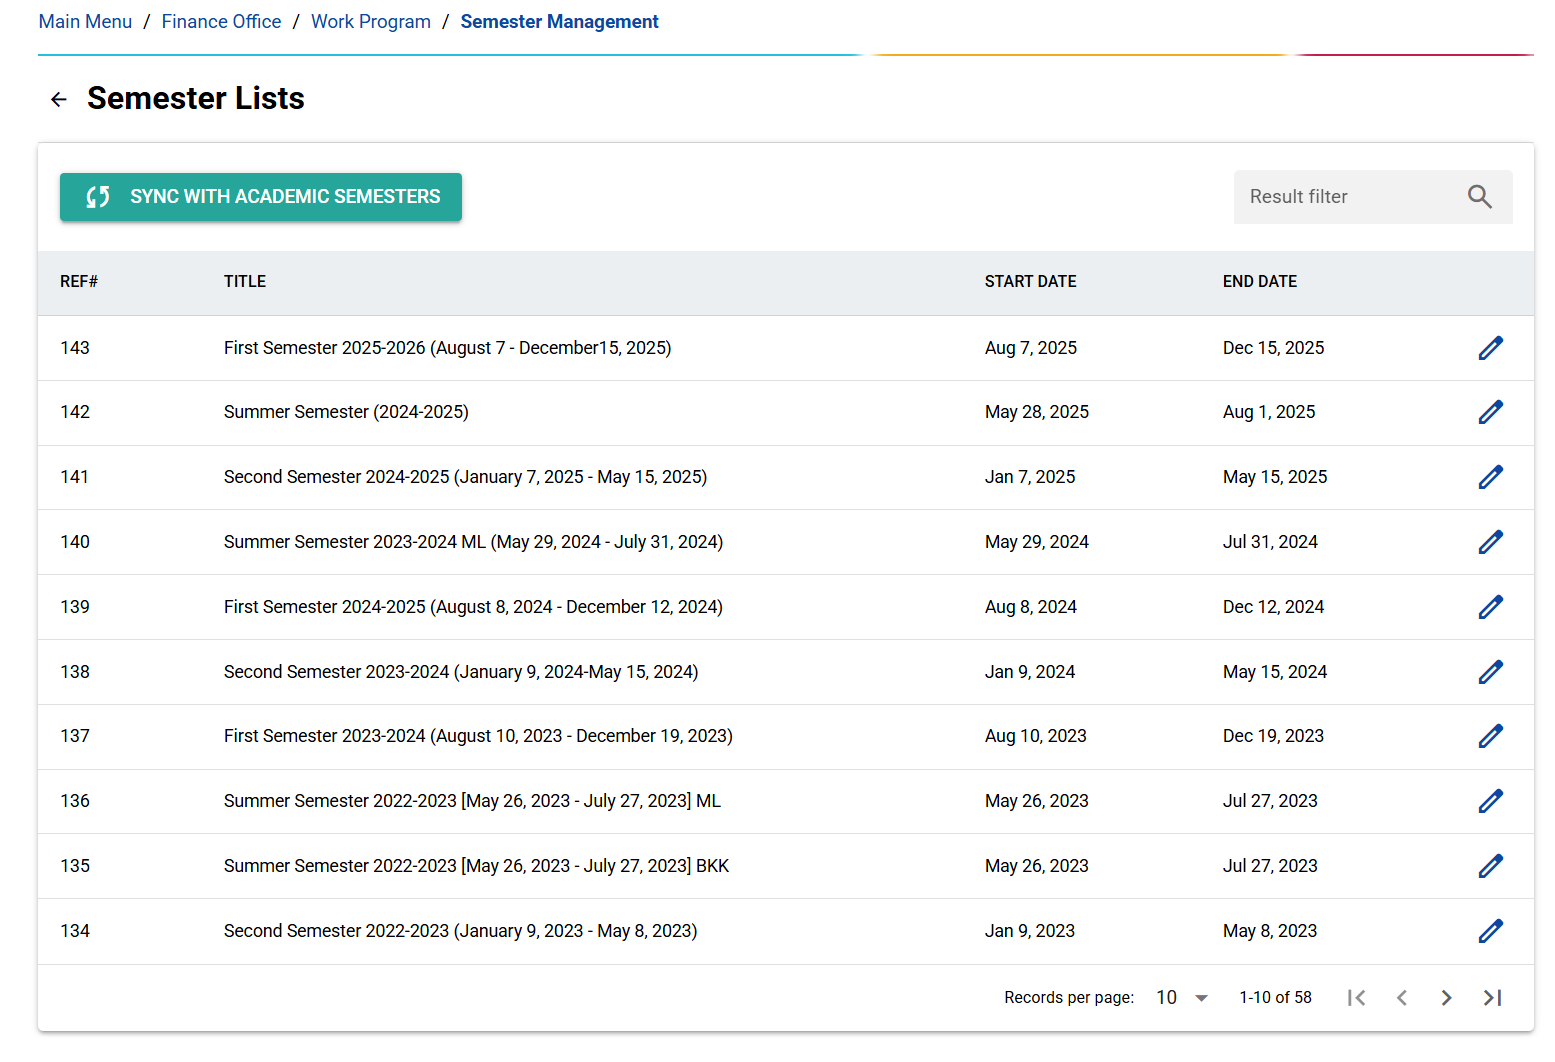Go to Work Program breadcrumb
Viewport: 1555px width, 1062px height.
pyautogui.click(x=370, y=22)
